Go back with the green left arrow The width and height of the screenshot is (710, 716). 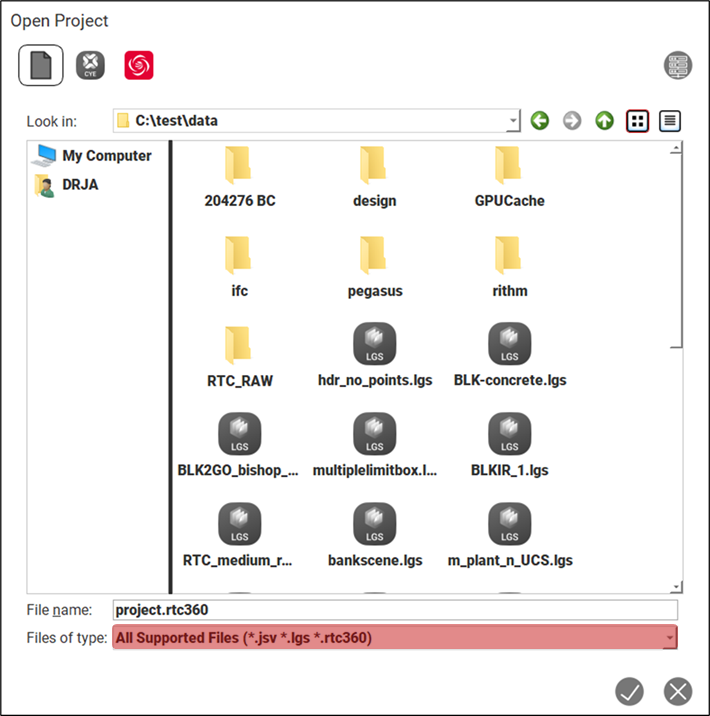tap(540, 121)
